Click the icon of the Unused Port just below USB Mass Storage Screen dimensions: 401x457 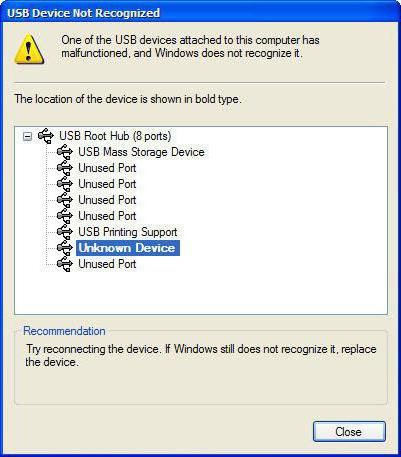pyautogui.click(x=64, y=168)
